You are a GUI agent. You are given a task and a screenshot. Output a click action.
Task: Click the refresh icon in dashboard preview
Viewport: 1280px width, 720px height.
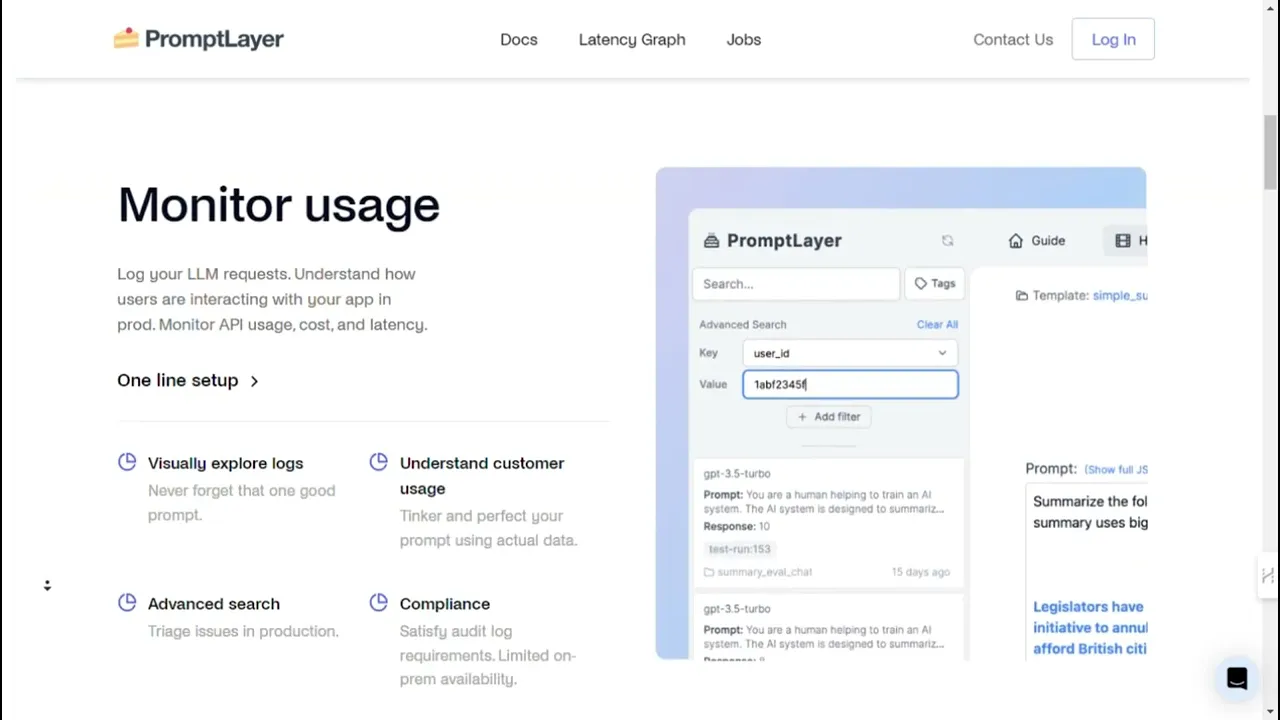(x=947, y=241)
